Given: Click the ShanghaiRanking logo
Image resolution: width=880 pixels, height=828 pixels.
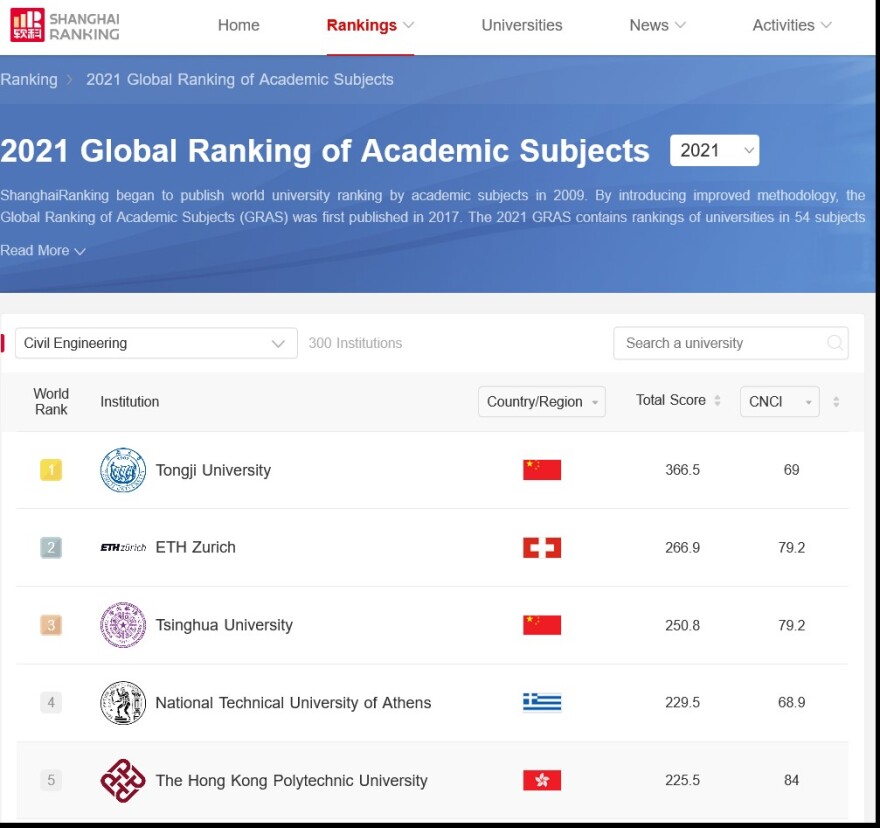Looking at the screenshot, I should (65, 26).
